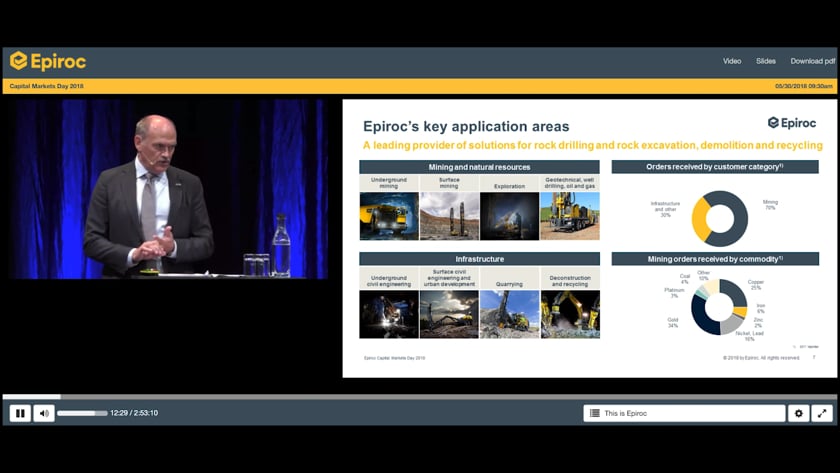Switch to the Video view
The image size is (840, 473).
click(732, 61)
